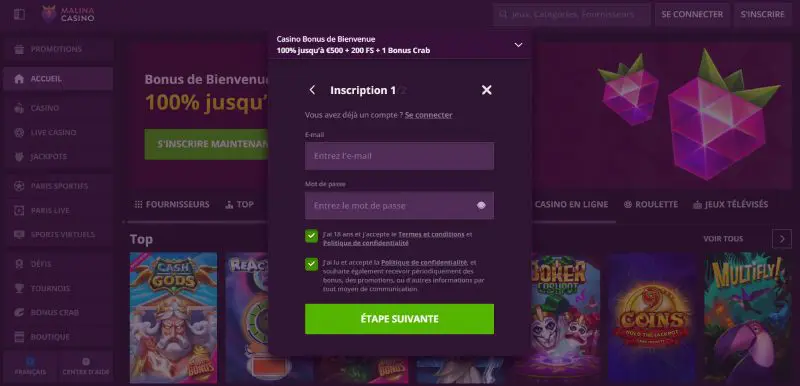Open the Termes et conditions link
The width and height of the screenshot is (800, 386).
(431, 235)
